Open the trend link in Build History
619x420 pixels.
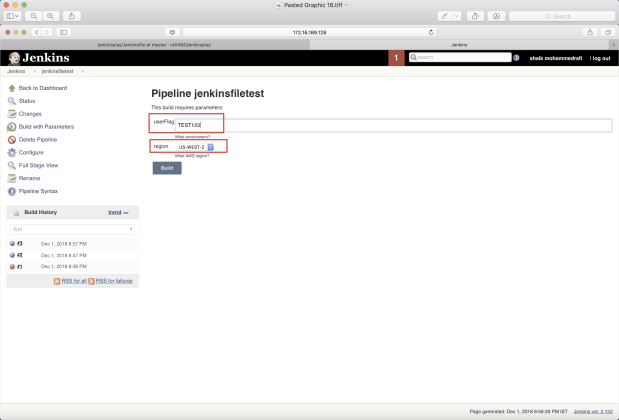coord(114,212)
